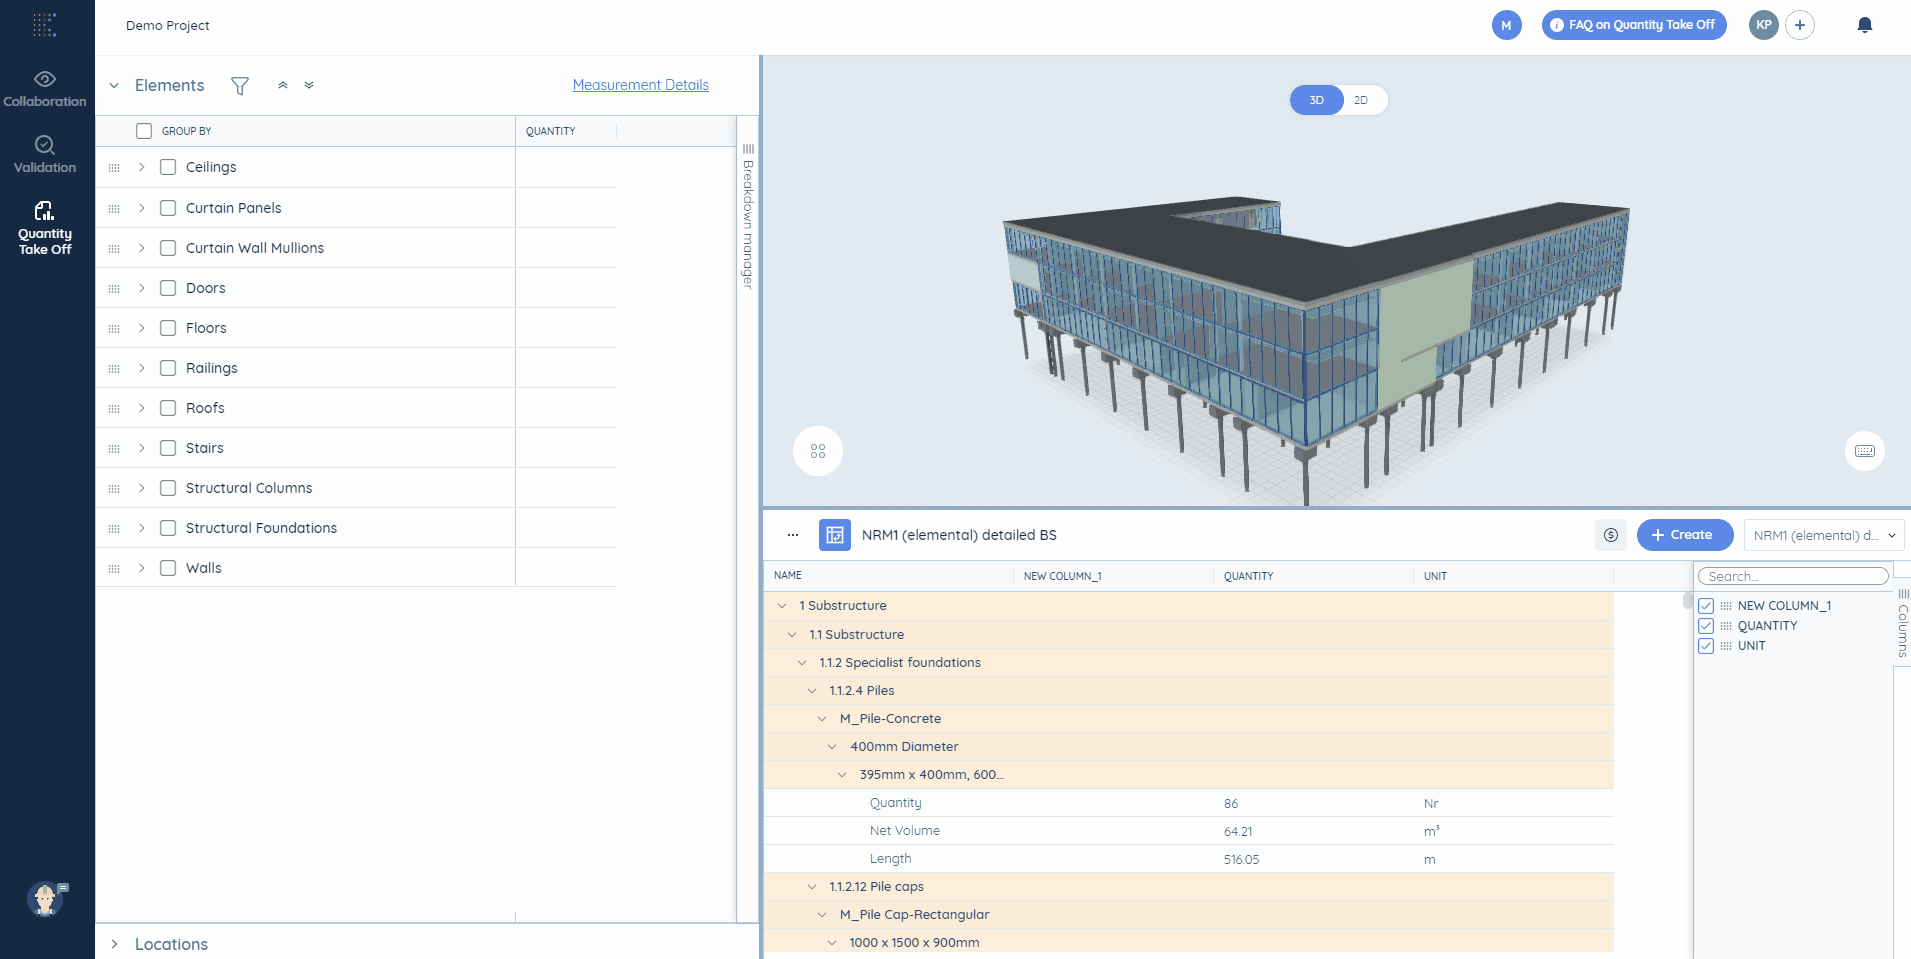The height and width of the screenshot is (959, 1911).
Task: Tick the Curtain Panels checkbox
Action: coord(168,208)
